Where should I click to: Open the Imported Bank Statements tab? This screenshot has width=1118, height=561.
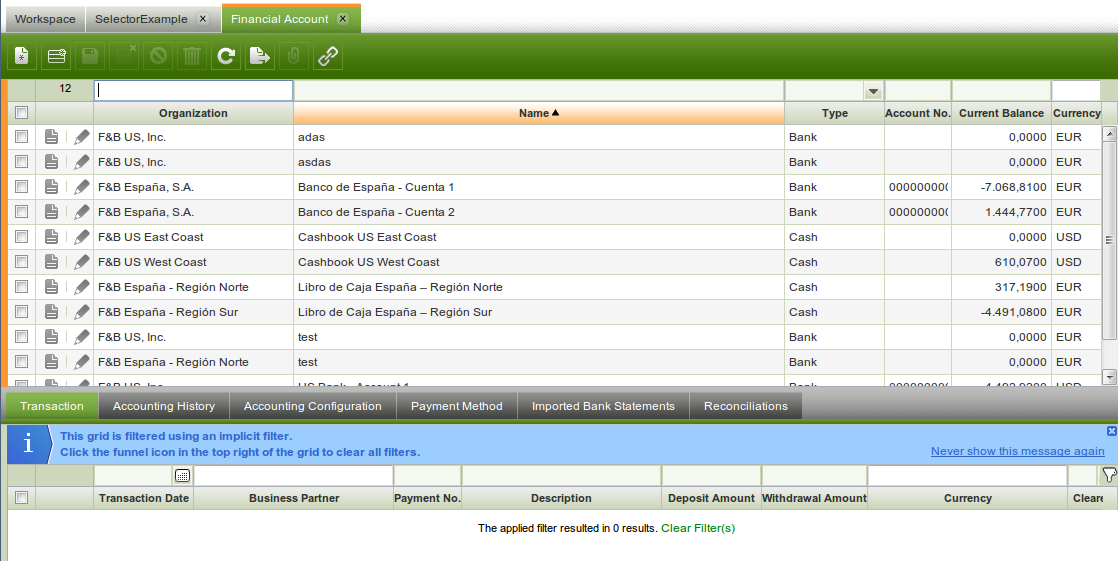[603, 406]
